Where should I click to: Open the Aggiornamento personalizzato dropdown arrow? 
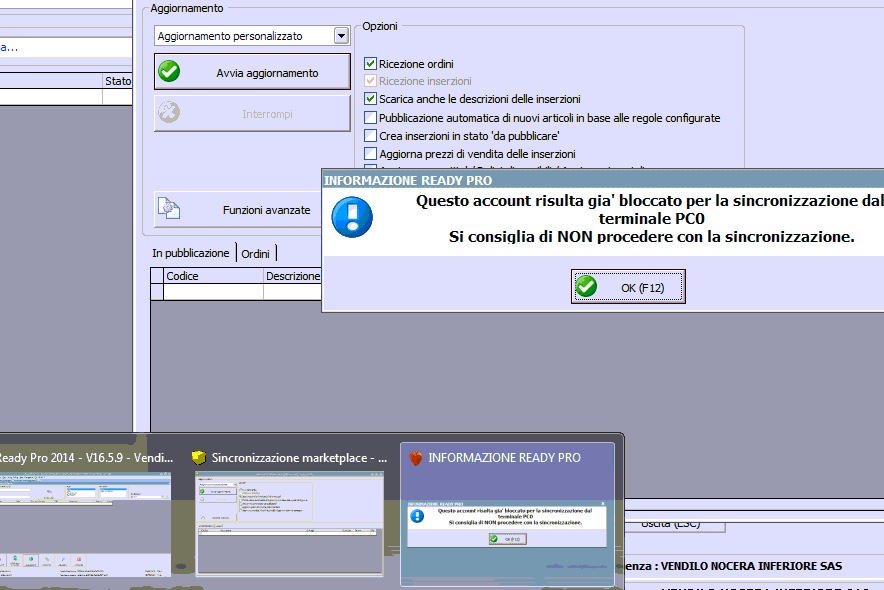tap(341, 36)
